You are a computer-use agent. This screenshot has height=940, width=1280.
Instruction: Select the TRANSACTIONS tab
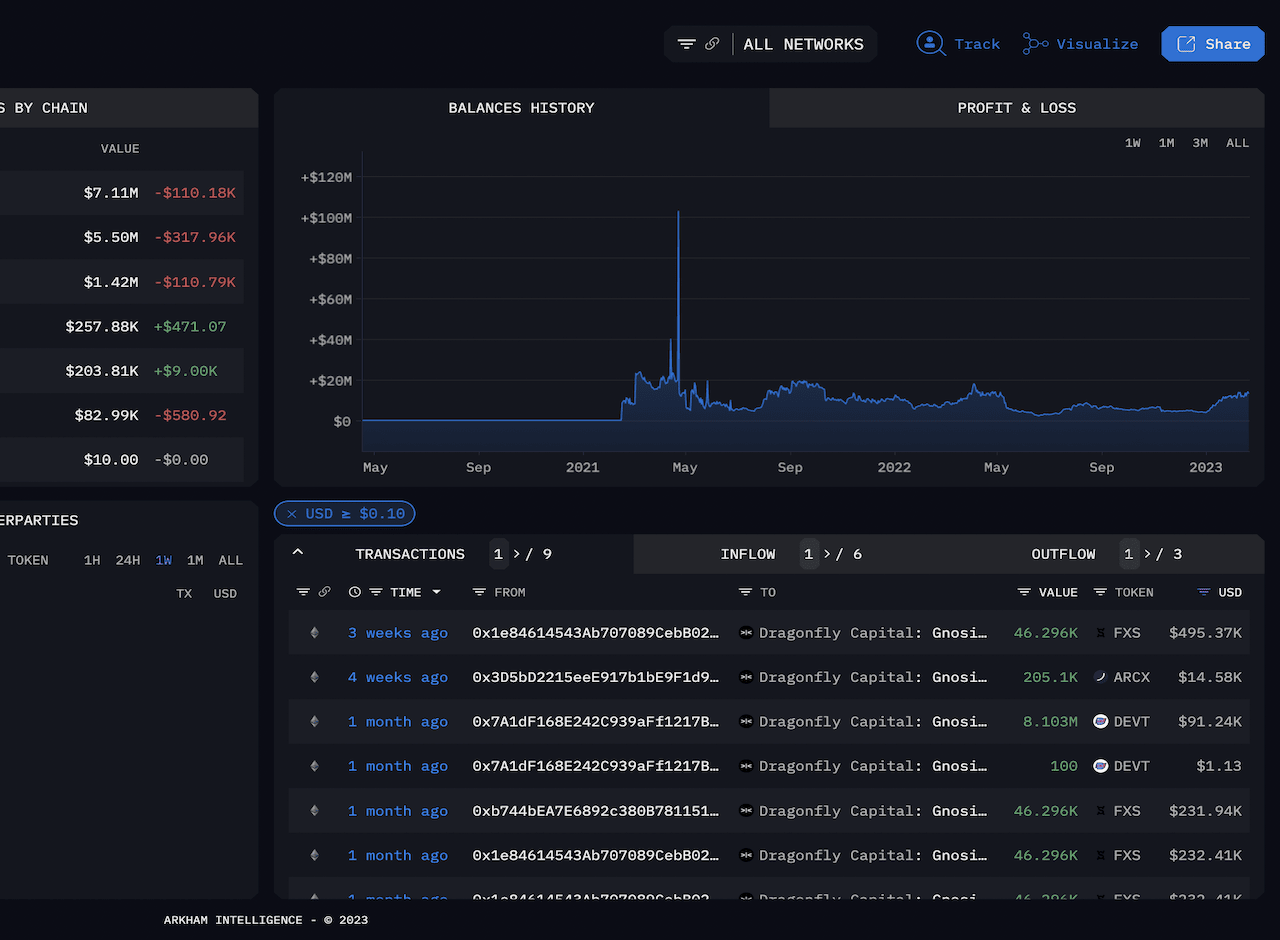pyautogui.click(x=410, y=554)
